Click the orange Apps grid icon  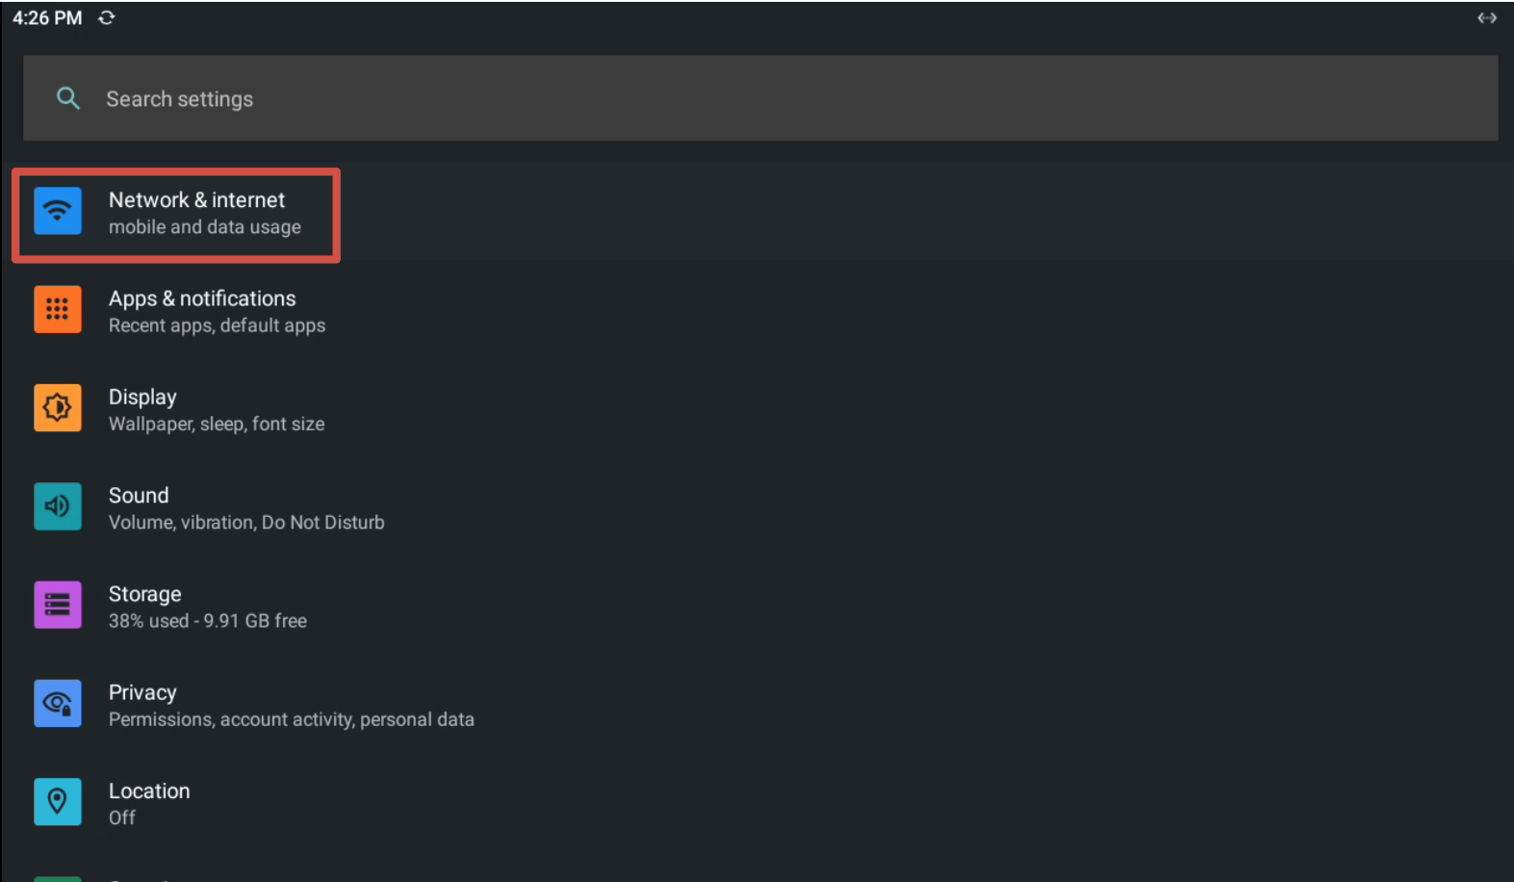click(58, 309)
